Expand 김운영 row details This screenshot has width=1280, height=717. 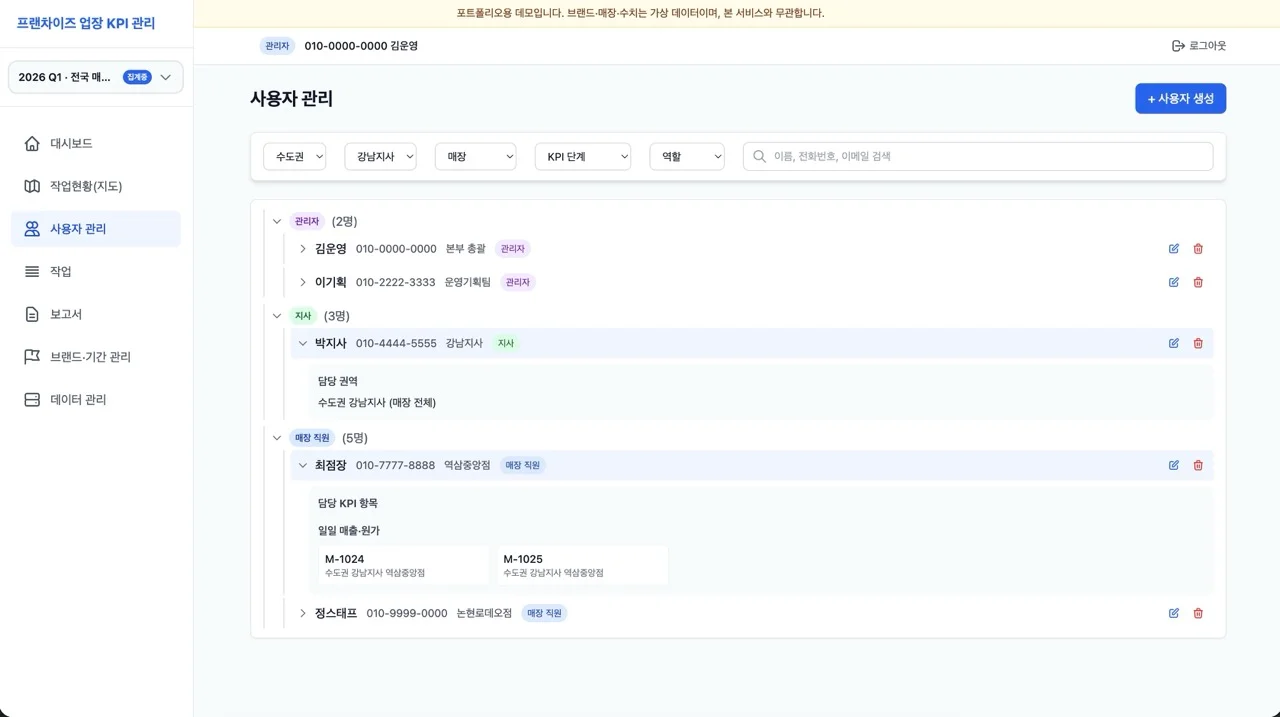tap(303, 249)
